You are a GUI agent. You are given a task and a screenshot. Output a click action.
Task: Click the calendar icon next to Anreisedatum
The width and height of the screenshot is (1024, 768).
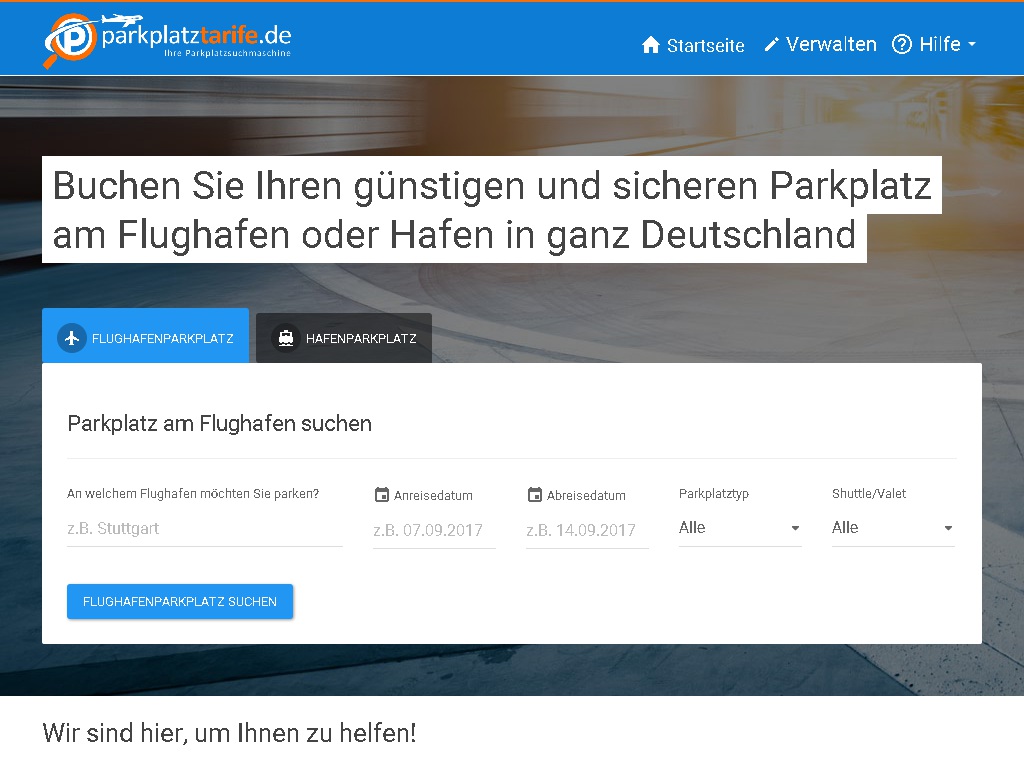pos(381,495)
